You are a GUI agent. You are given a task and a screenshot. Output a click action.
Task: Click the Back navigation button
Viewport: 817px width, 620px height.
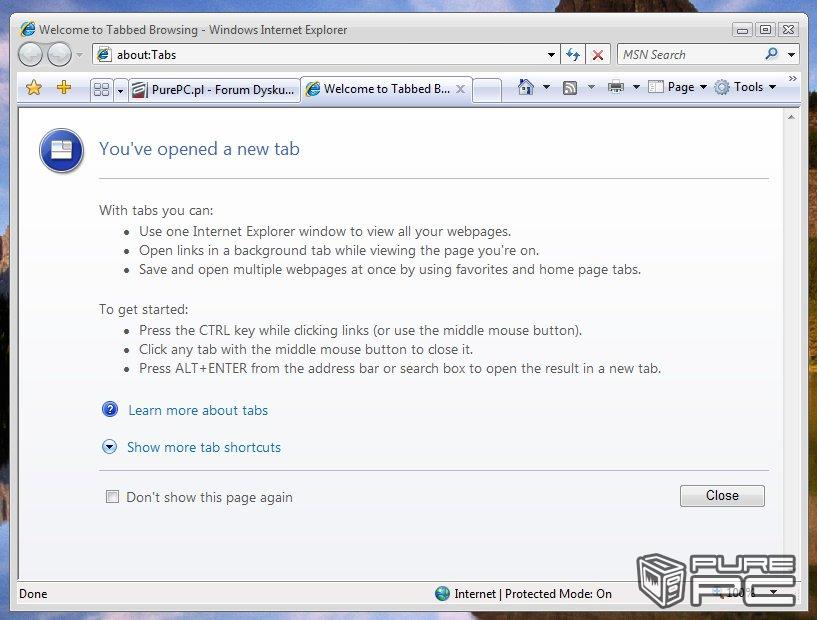pos(30,54)
